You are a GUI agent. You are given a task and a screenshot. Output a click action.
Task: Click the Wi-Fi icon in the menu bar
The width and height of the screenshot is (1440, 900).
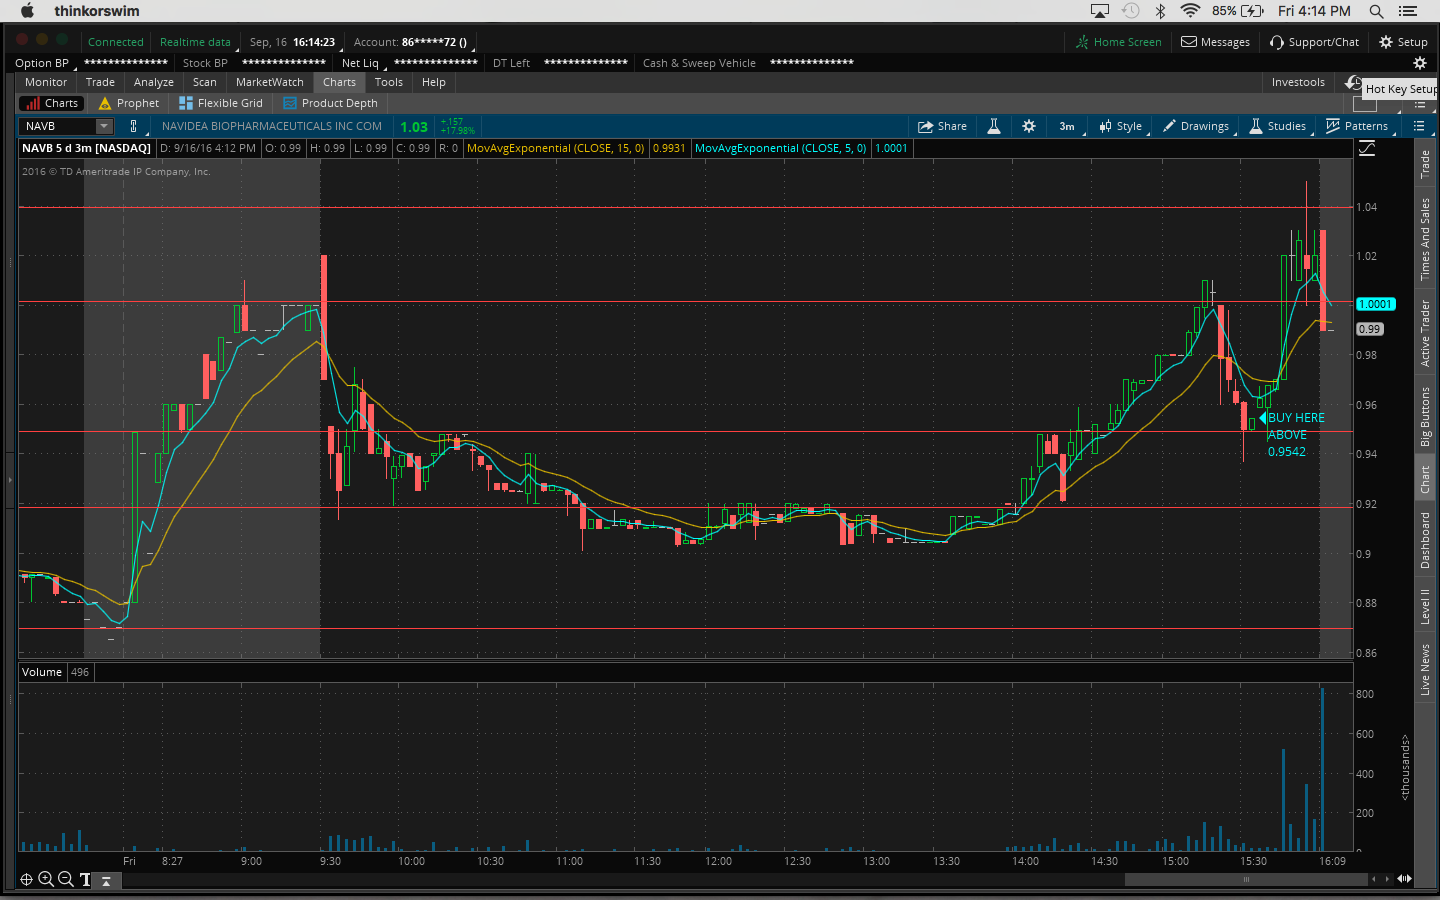tap(1190, 11)
